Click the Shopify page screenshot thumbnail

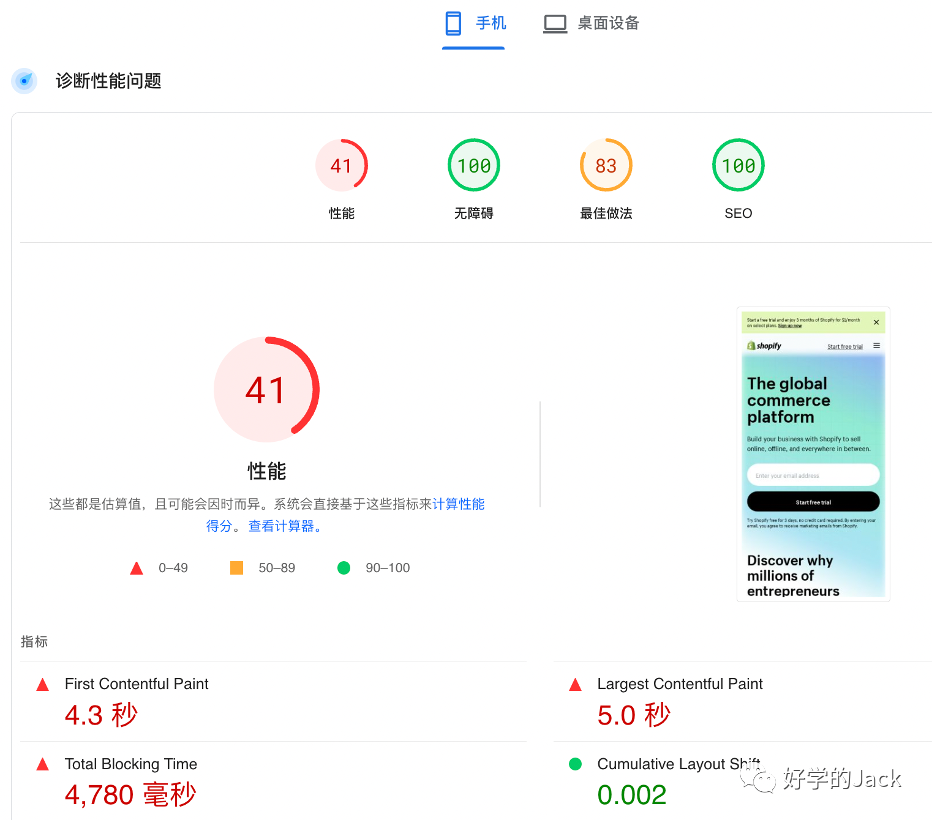tap(813, 453)
